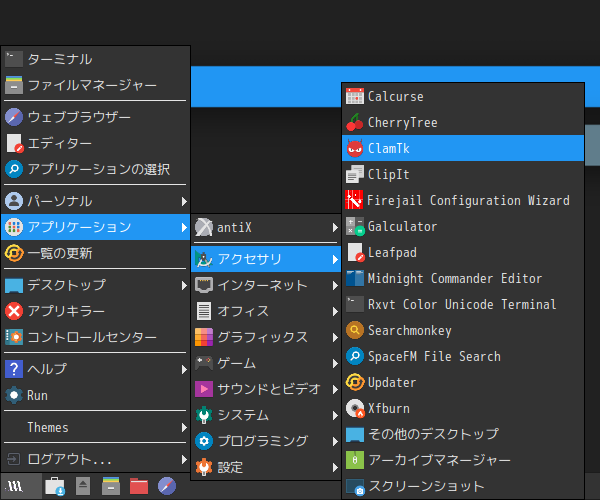Click the Galculator calculator icon
This screenshot has height=500, width=600.
coord(355,226)
